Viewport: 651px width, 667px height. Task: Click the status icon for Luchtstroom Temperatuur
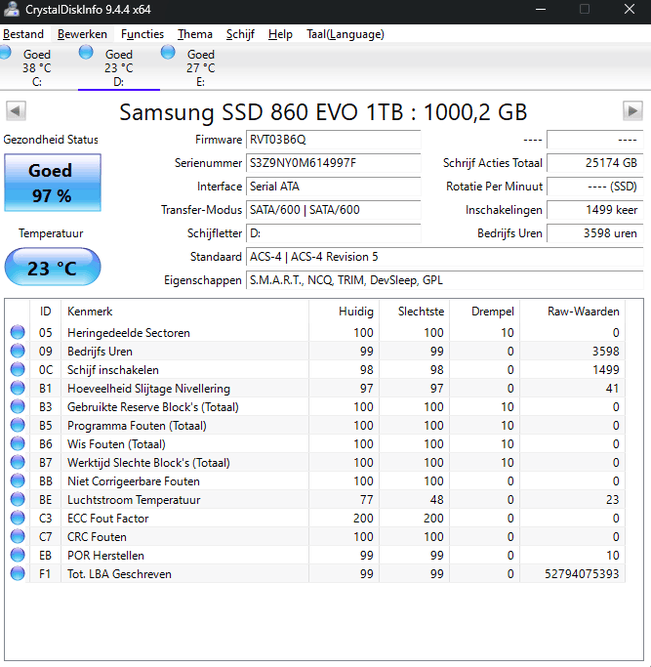pyautogui.click(x=17, y=499)
